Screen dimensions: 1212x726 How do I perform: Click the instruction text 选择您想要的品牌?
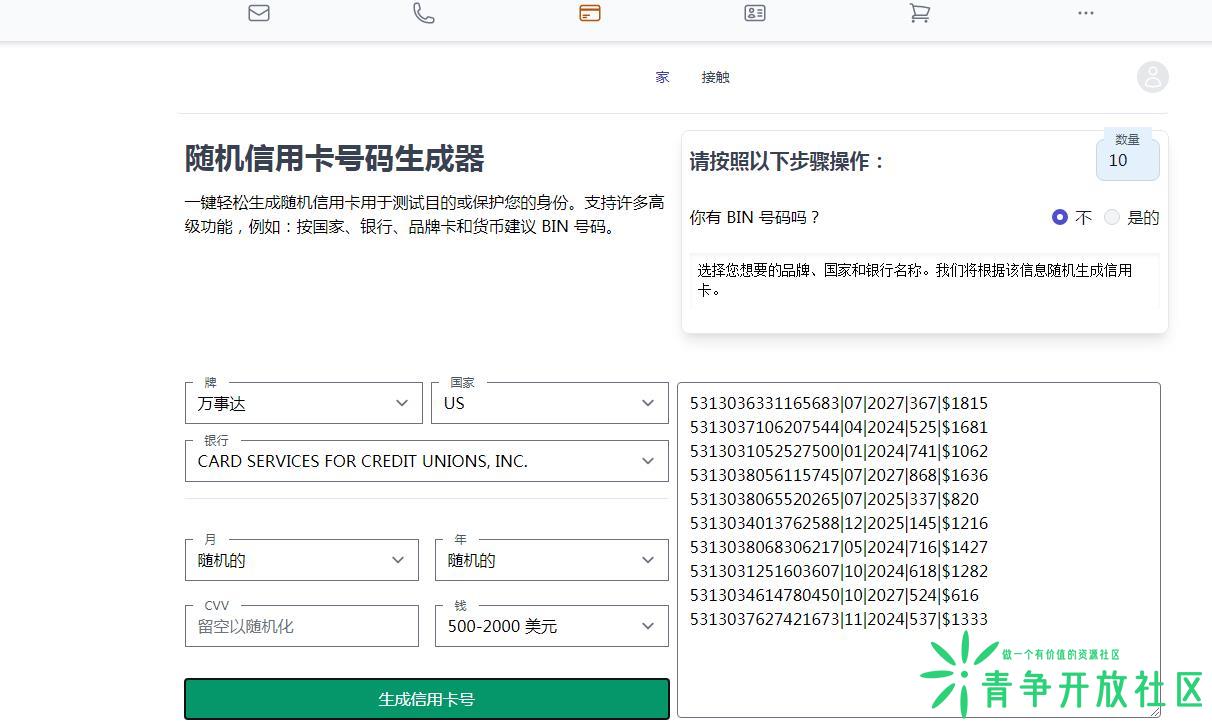(x=915, y=280)
